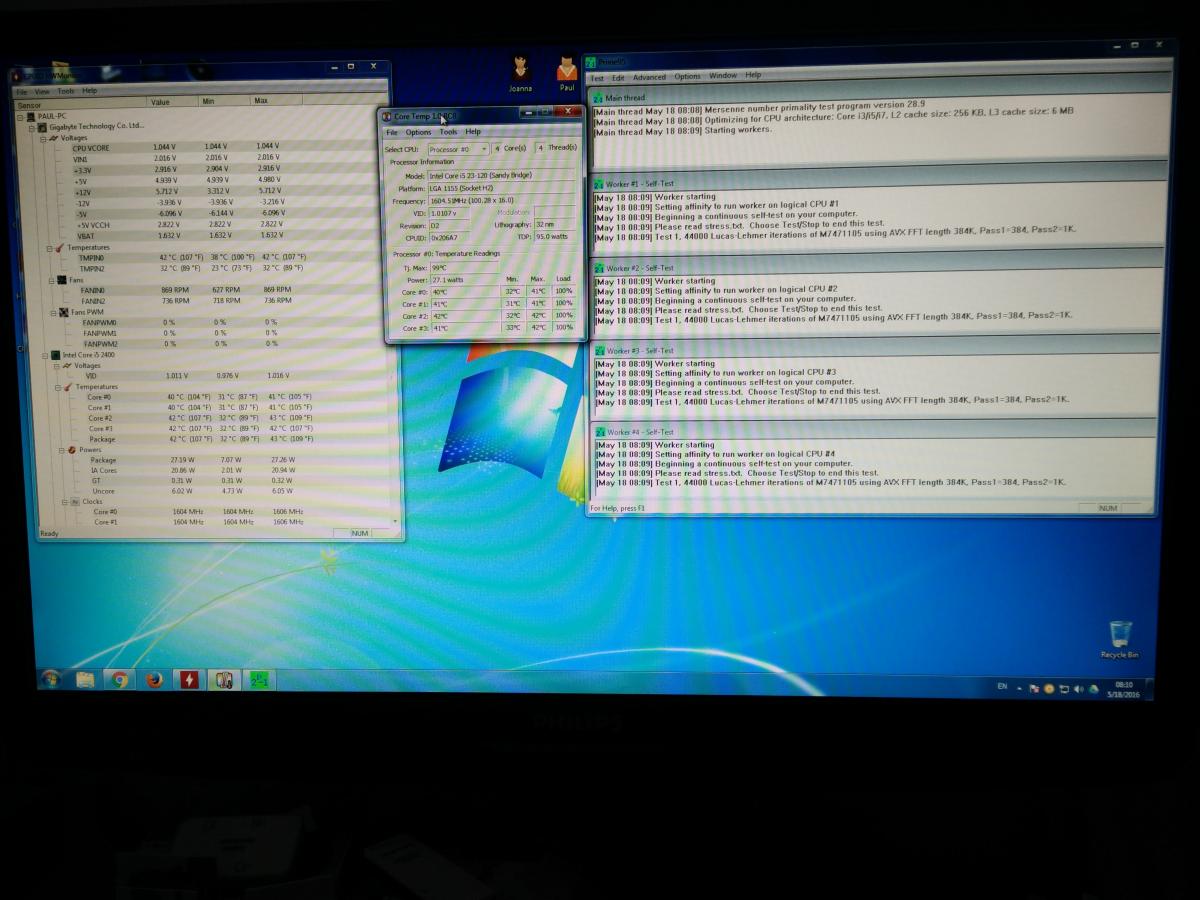Open HWMonitor Tools menu
This screenshot has height=900, width=1200.
click(x=65, y=91)
